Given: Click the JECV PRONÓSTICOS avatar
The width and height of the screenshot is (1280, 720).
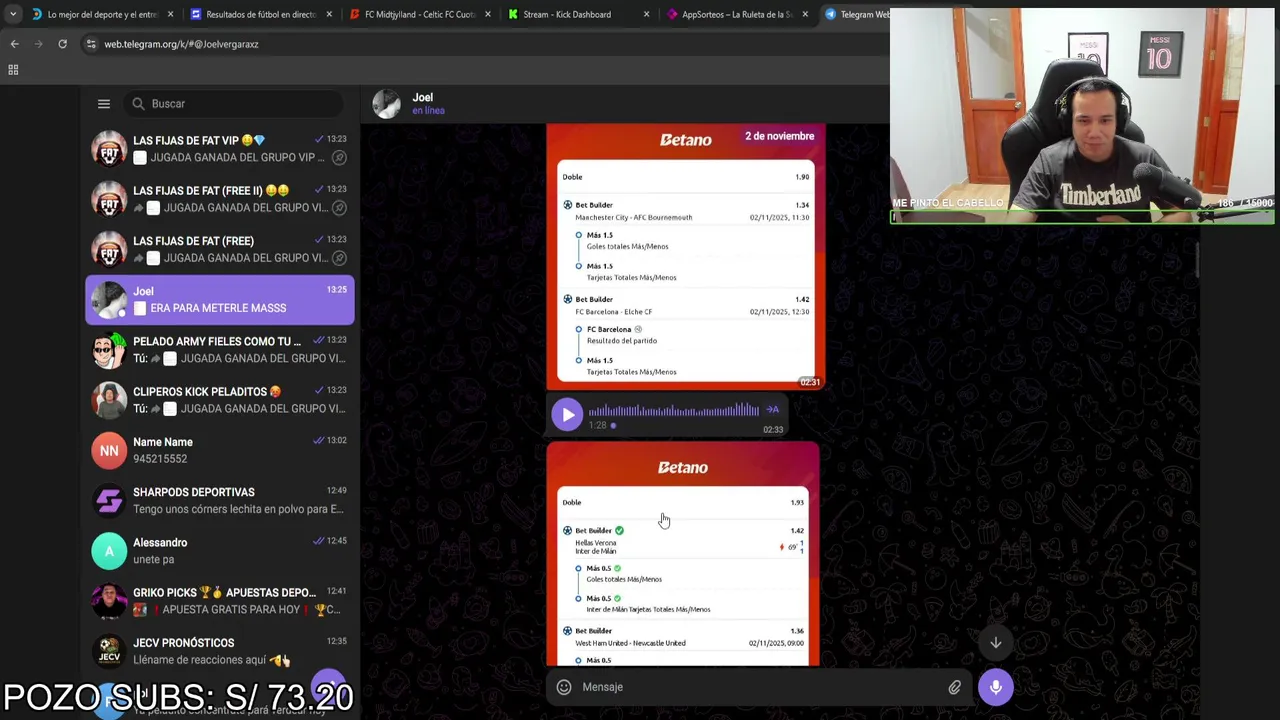Looking at the screenshot, I should click(109, 651).
